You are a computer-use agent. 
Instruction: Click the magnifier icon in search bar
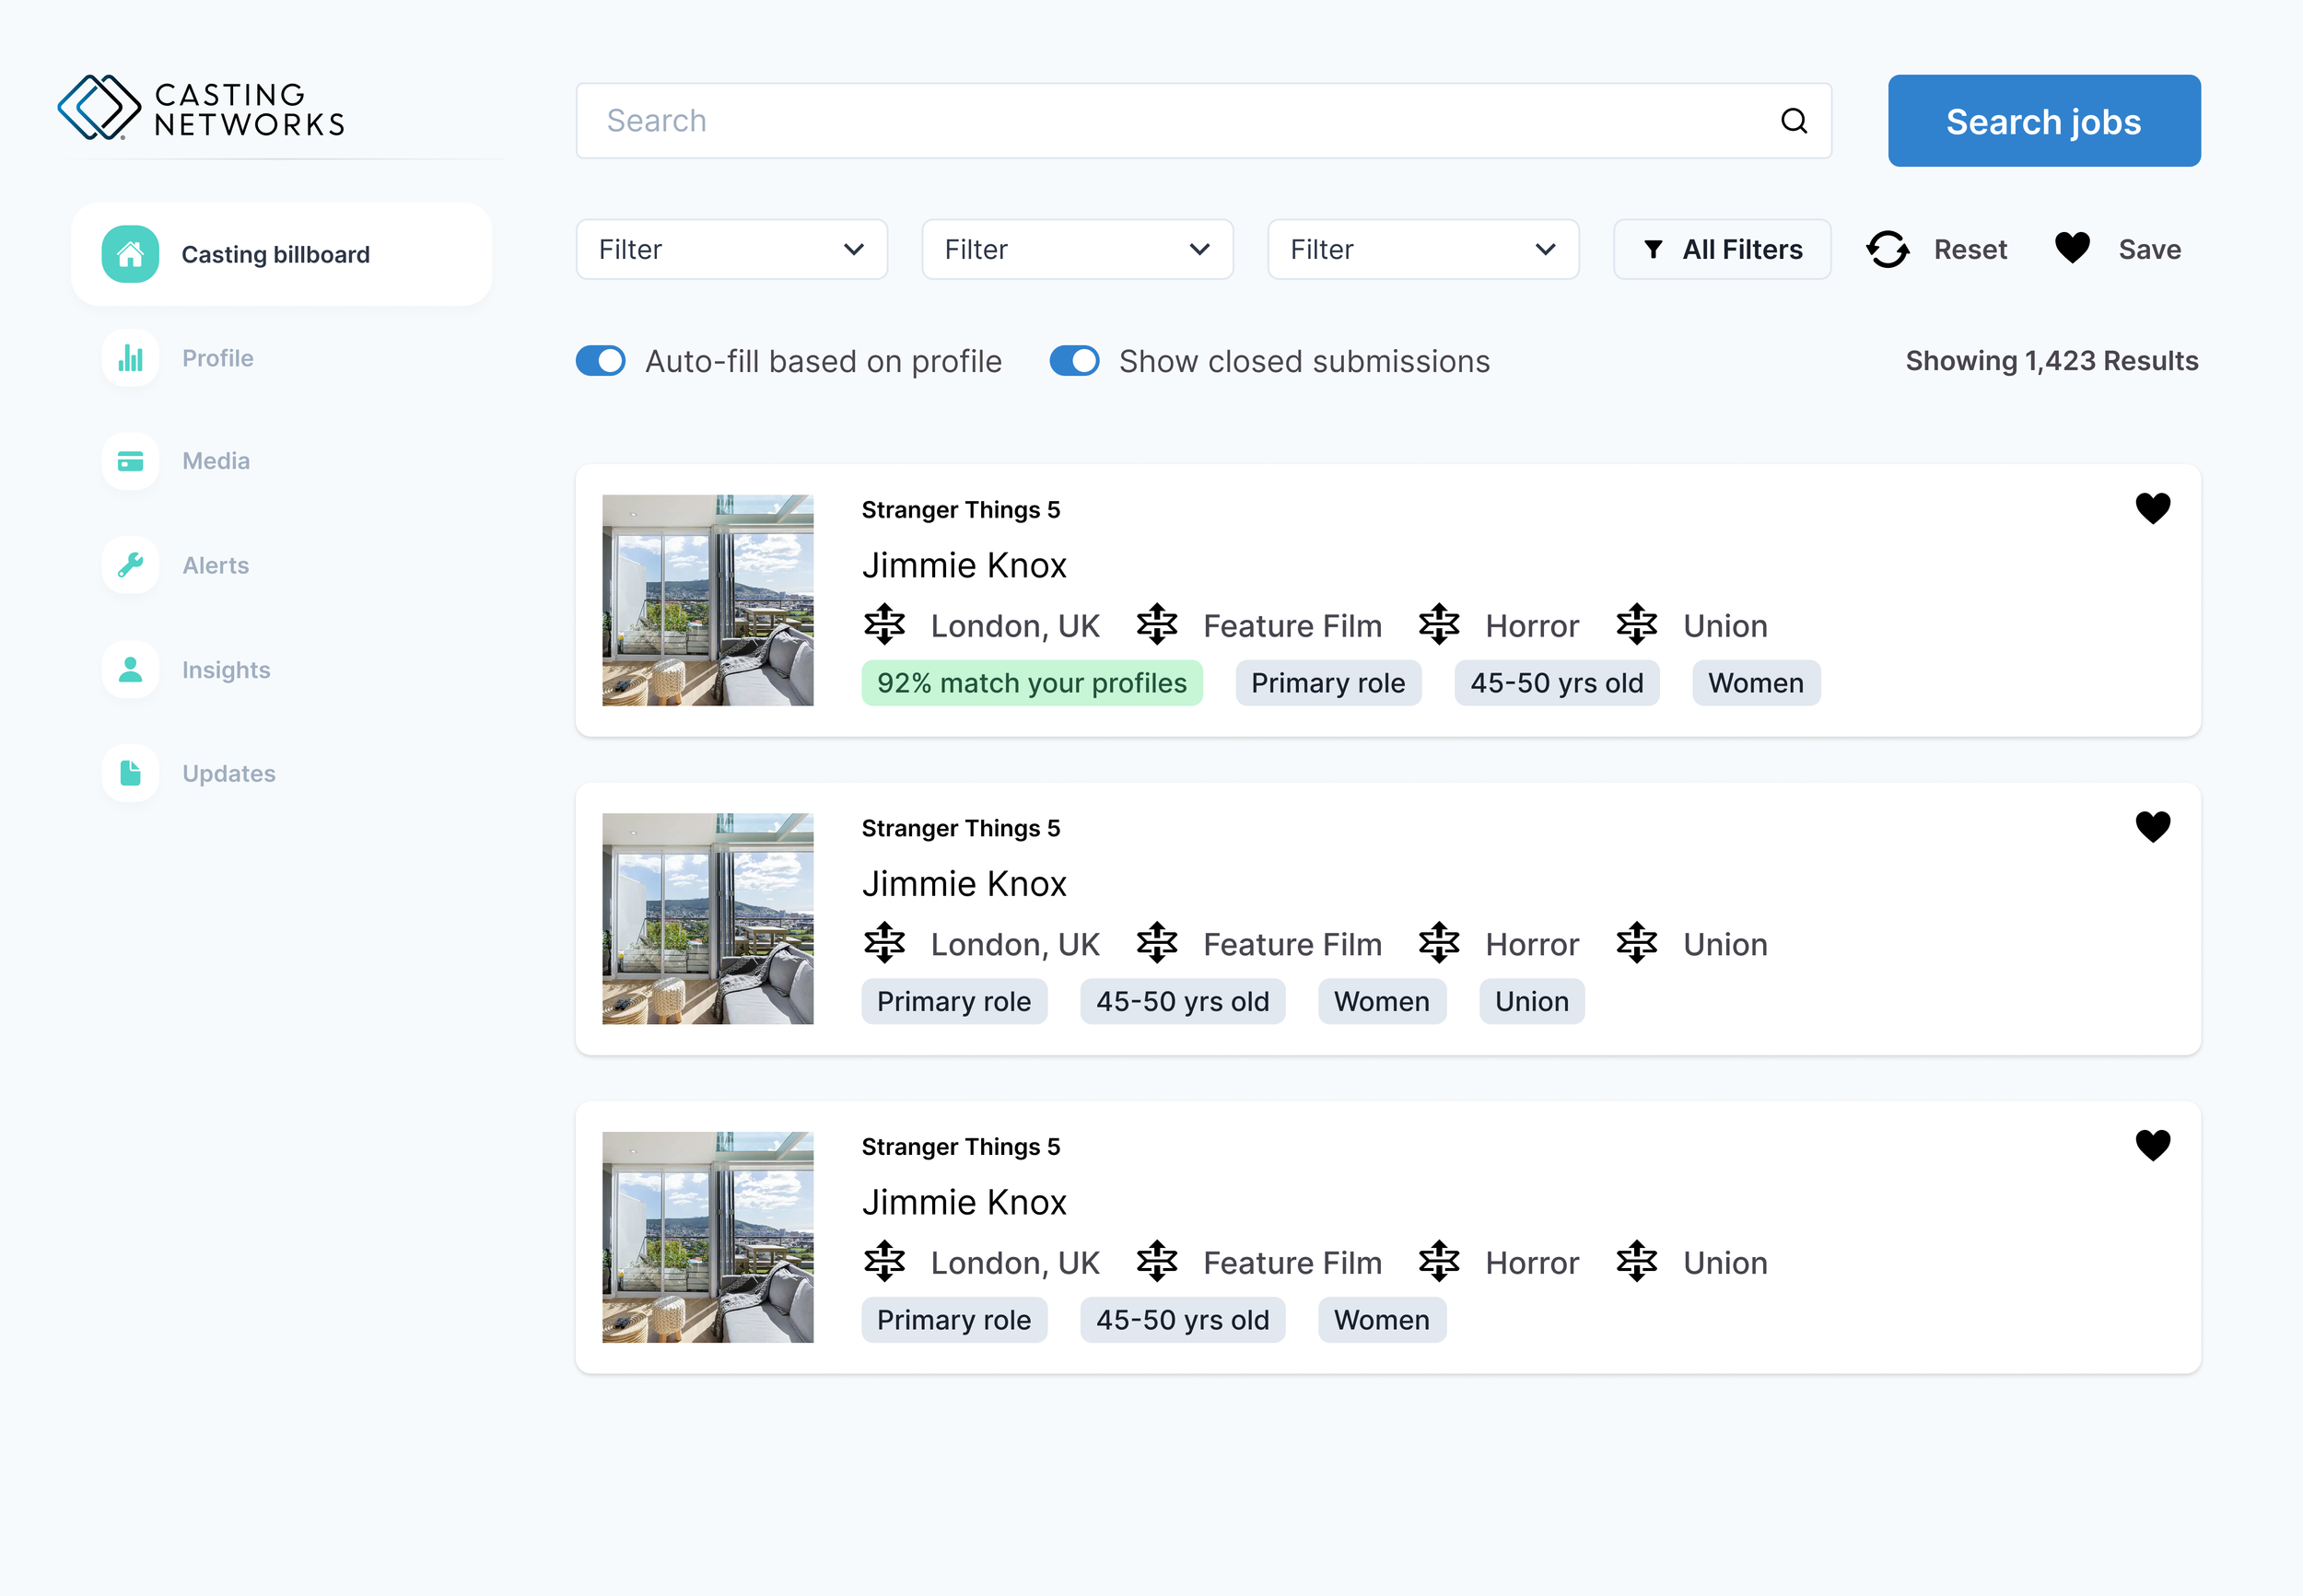pos(1794,121)
